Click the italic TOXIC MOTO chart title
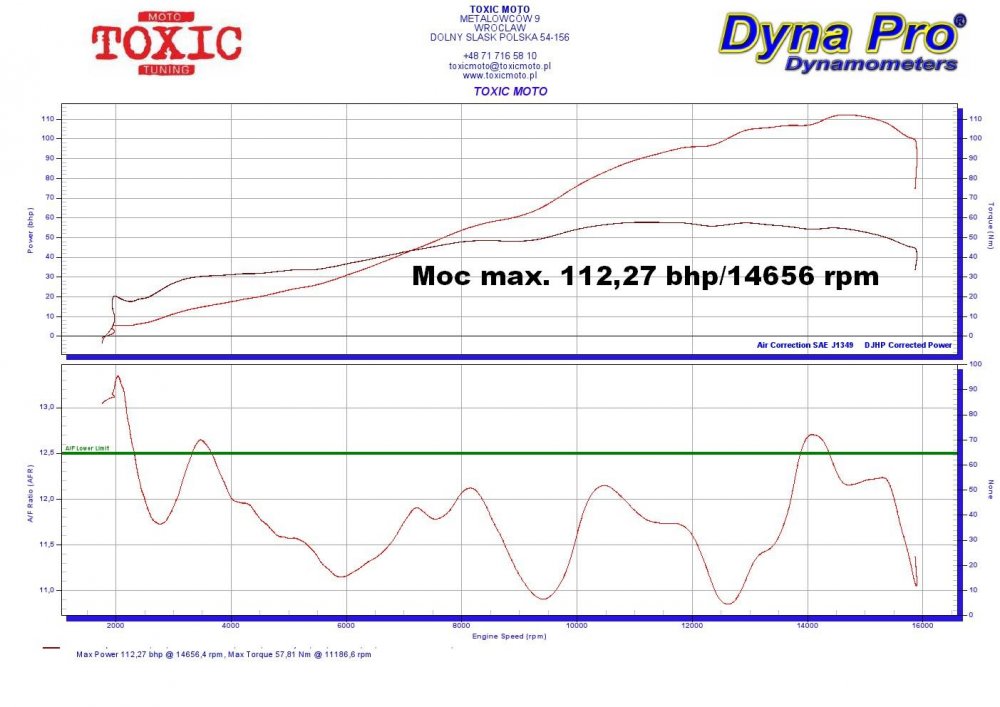The image size is (1000, 707). tap(510, 91)
